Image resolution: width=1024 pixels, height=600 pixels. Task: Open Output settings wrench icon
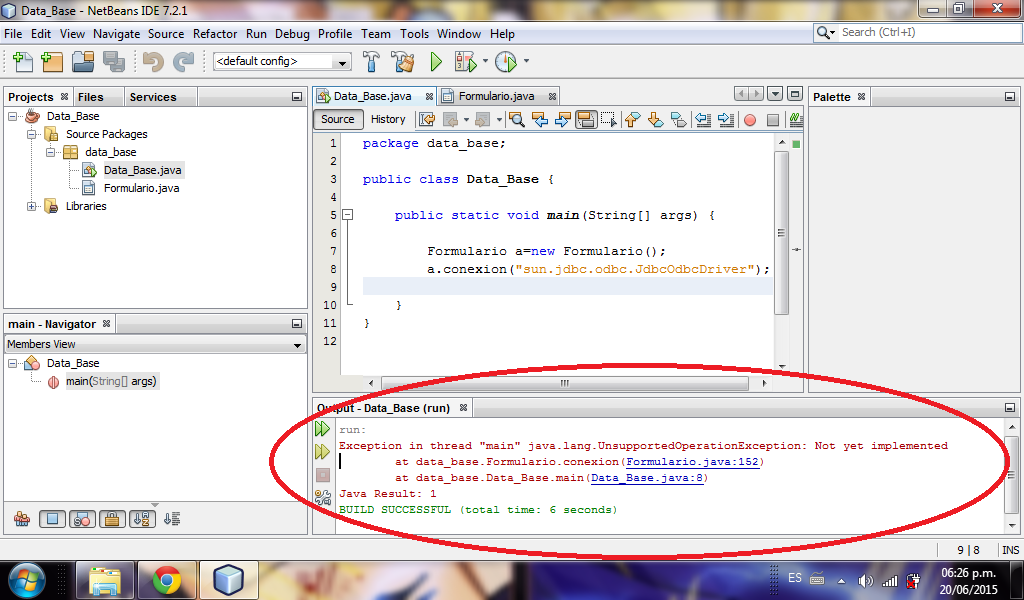(323, 497)
